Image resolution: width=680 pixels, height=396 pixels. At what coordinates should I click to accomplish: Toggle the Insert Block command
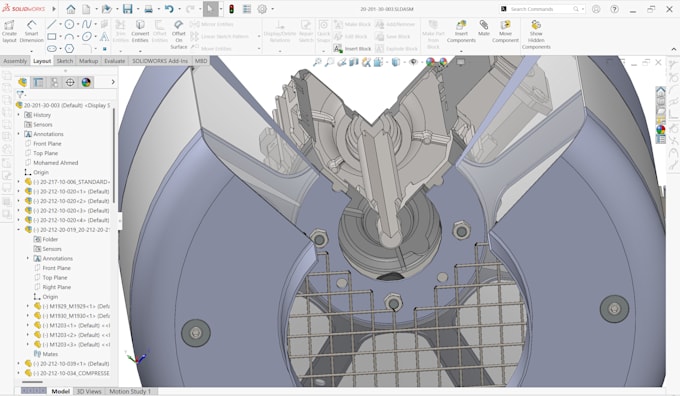pos(353,49)
